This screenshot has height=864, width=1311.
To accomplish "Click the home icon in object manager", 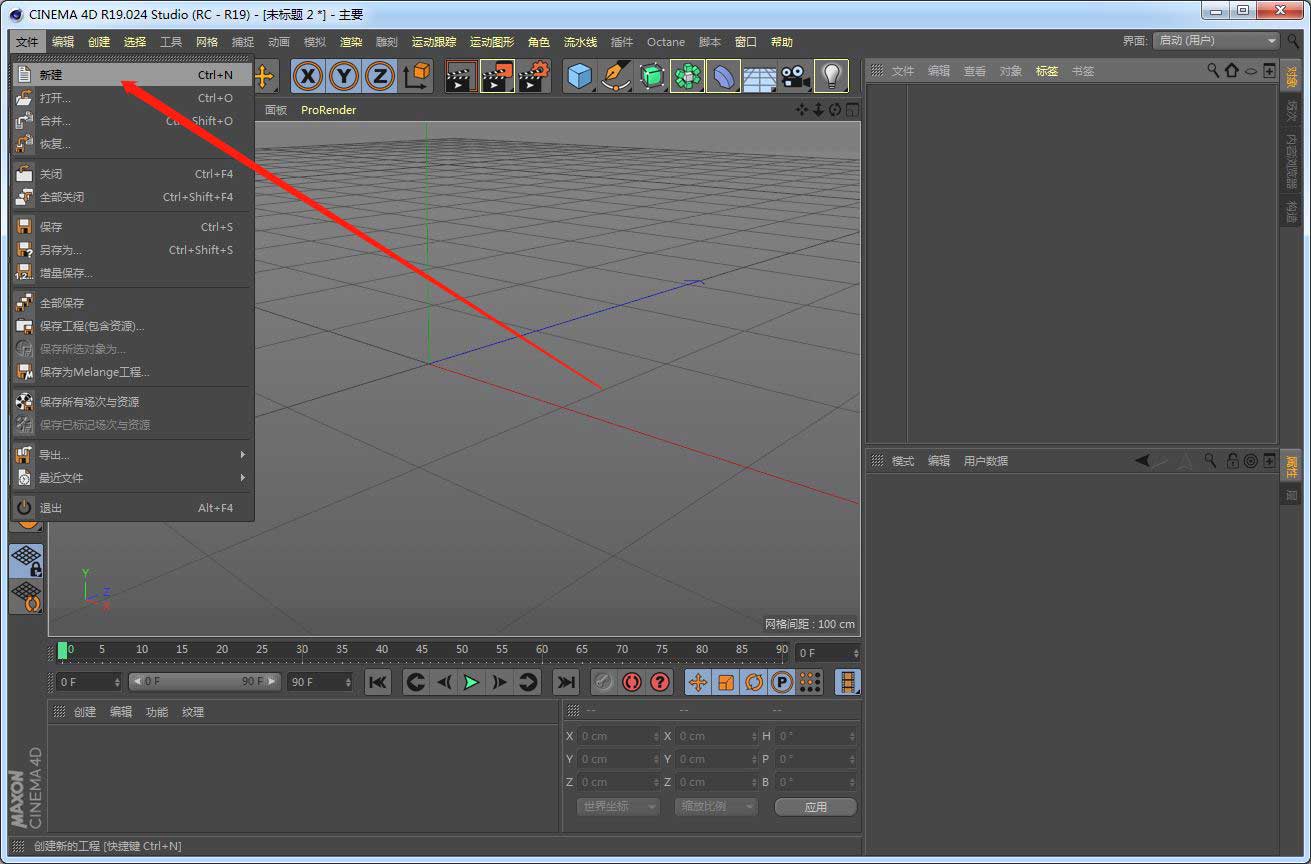I will (x=1231, y=70).
